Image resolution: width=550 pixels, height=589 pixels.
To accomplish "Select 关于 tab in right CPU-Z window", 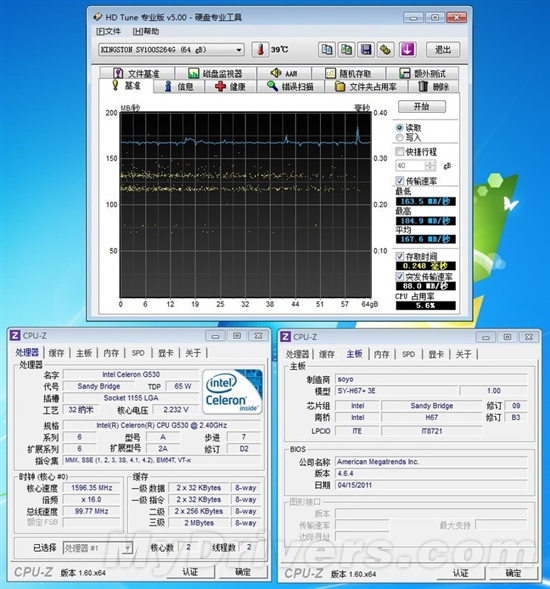I will [x=463, y=354].
